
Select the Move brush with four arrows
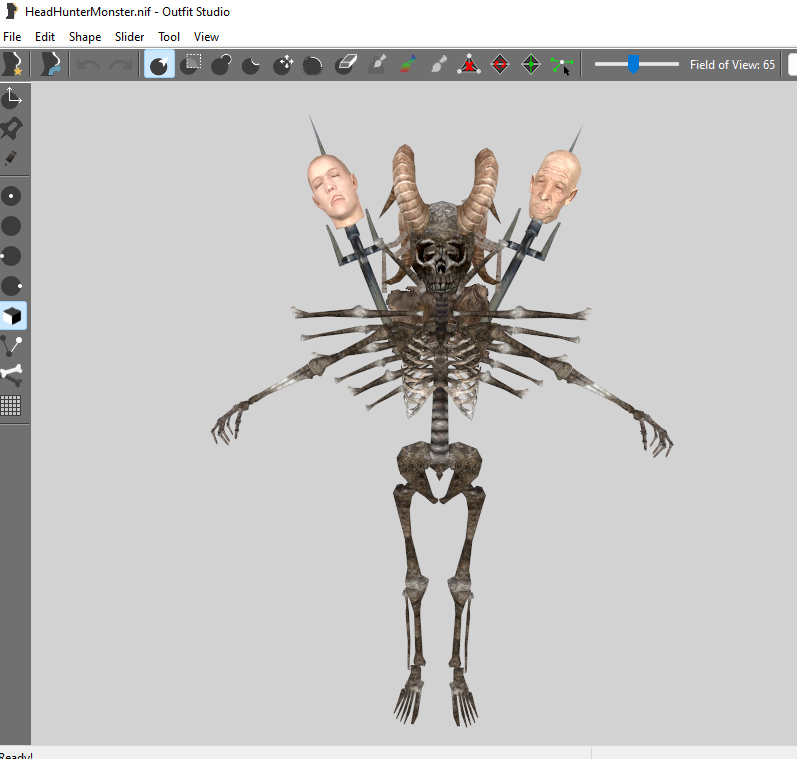(x=283, y=65)
